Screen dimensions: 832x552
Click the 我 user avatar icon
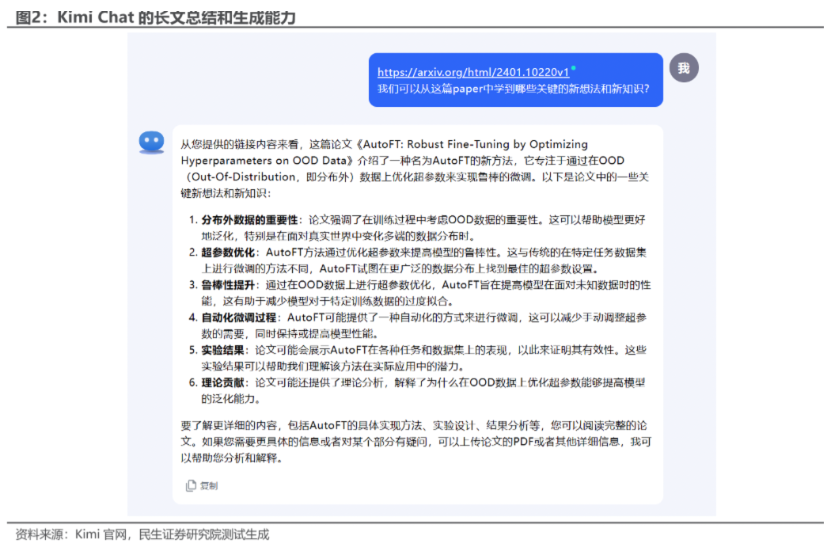(x=683, y=68)
